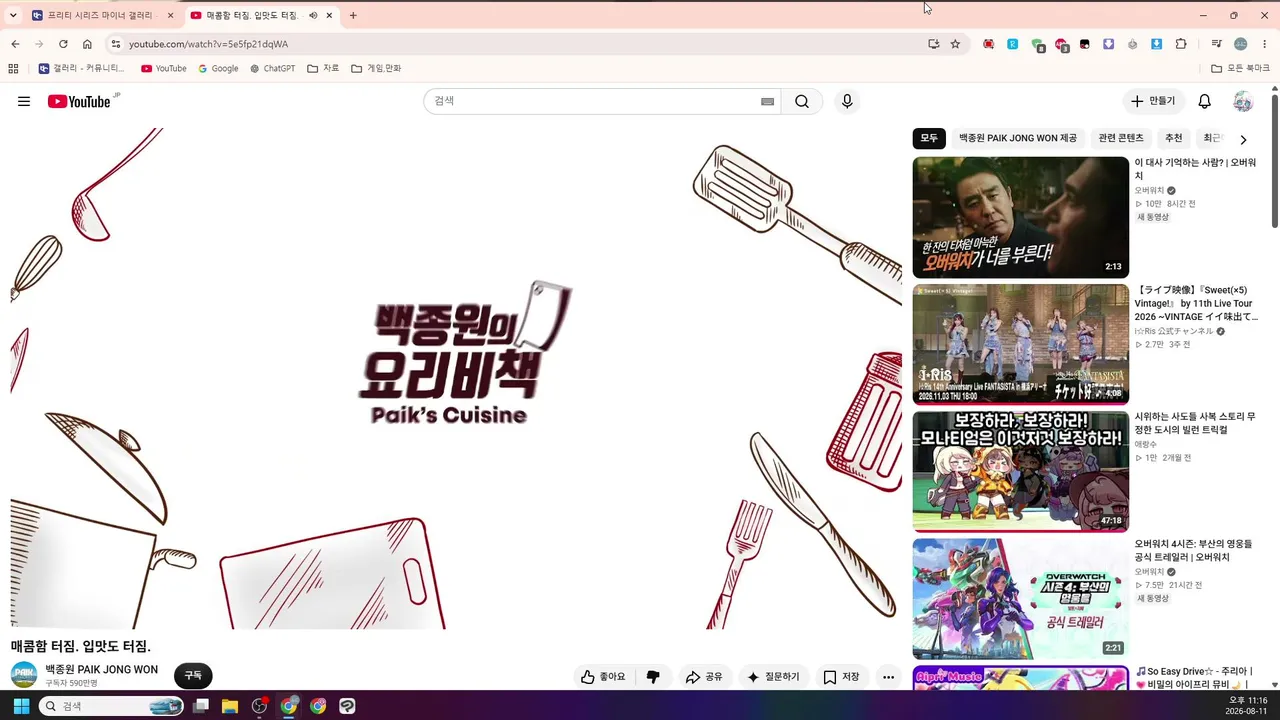Install app via address bar icon
1280x720 pixels.
tap(933, 44)
